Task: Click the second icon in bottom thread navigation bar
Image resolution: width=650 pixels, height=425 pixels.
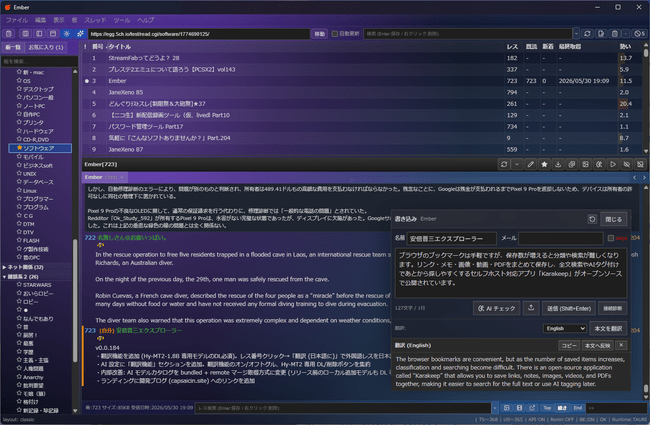Action: point(519,408)
